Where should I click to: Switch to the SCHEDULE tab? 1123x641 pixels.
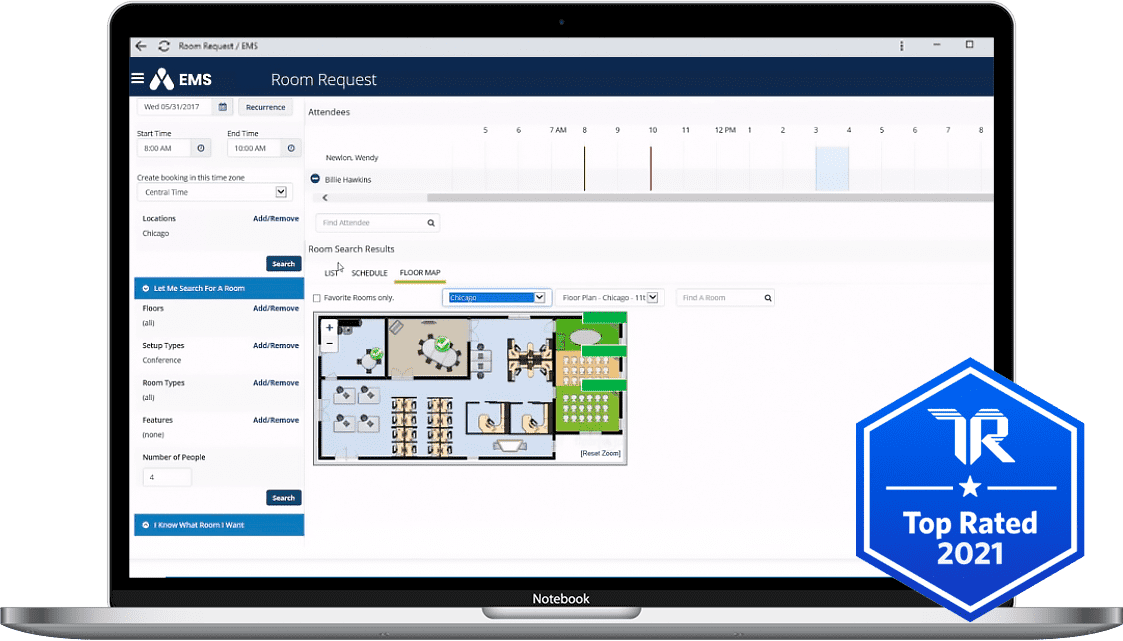(x=370, y=273)
